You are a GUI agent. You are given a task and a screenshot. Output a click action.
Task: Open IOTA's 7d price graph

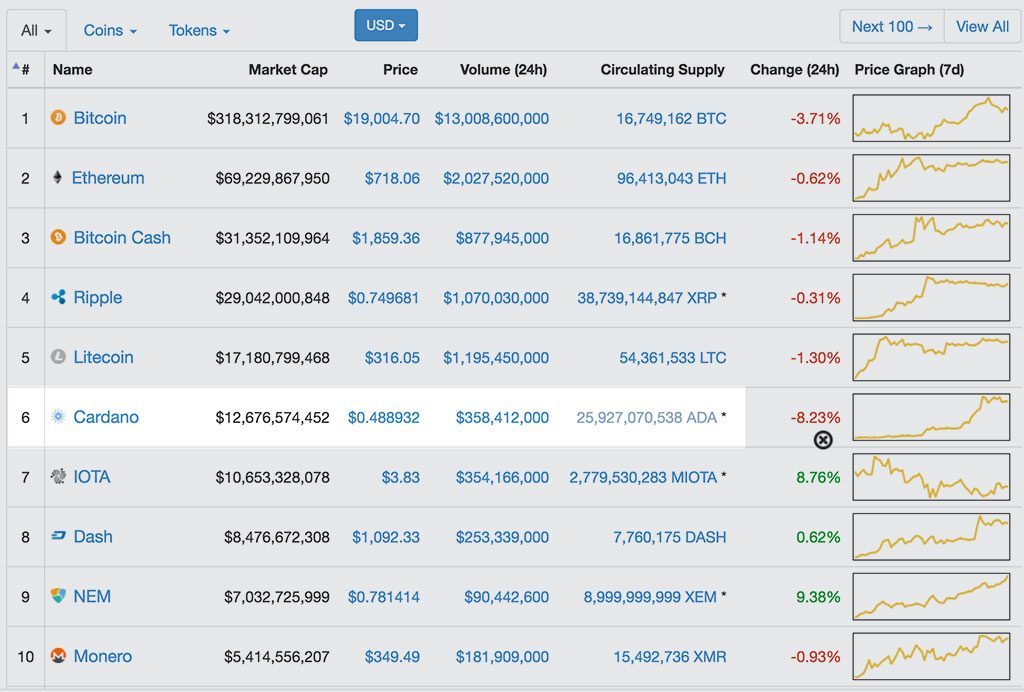coord(931,477)
